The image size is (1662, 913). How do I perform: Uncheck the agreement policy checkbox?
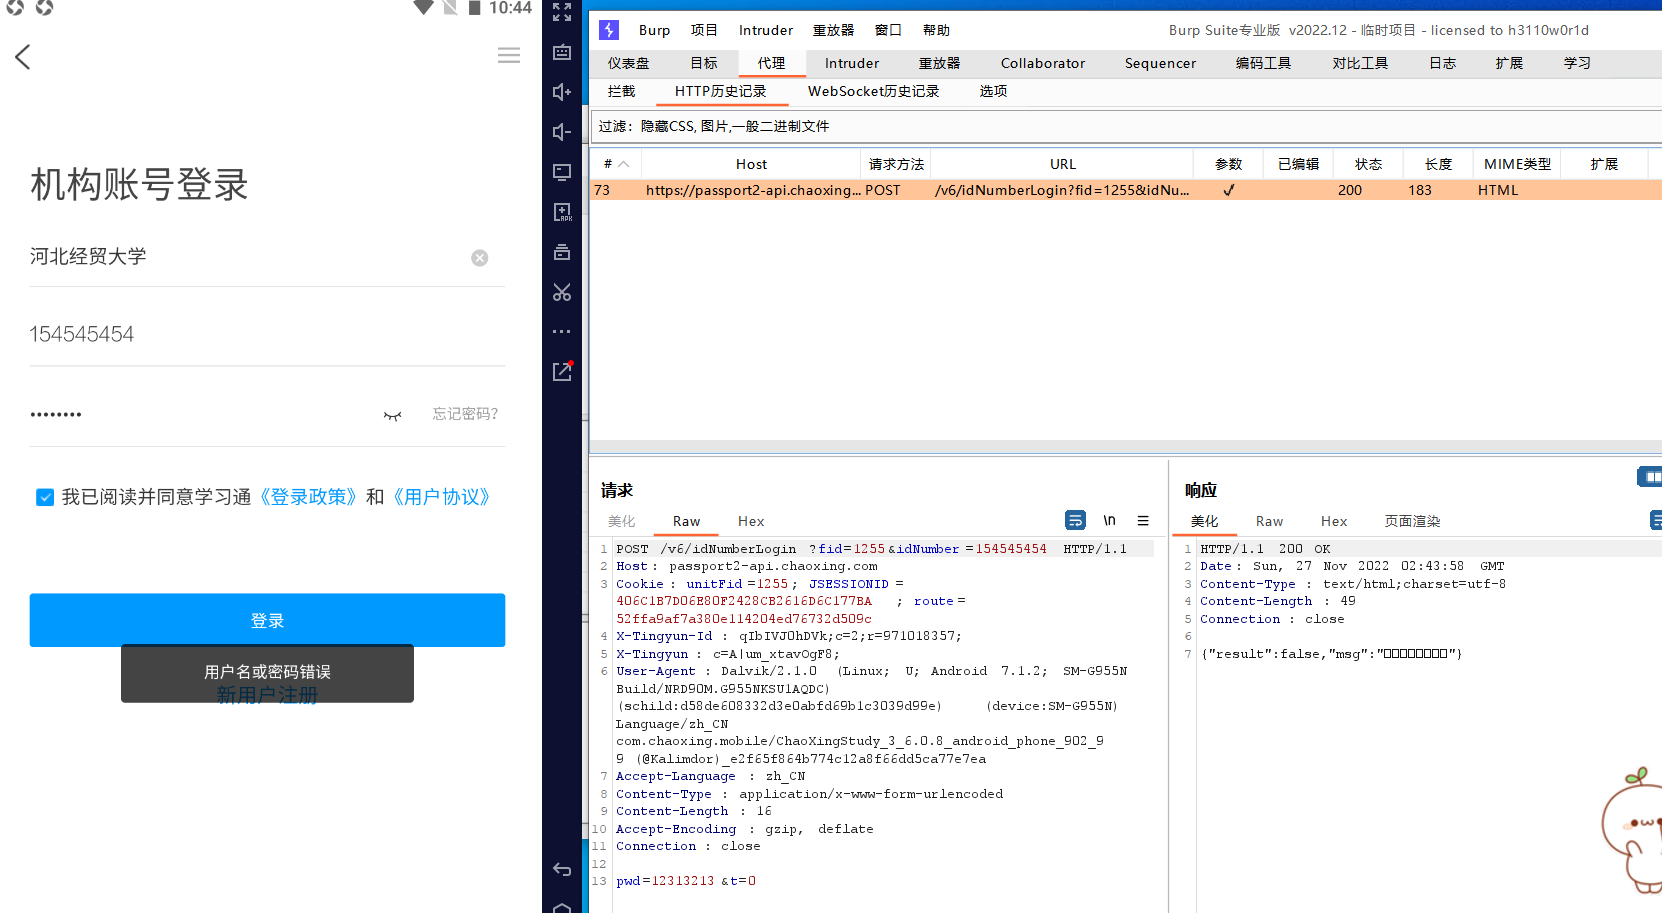tap(45, 497)
